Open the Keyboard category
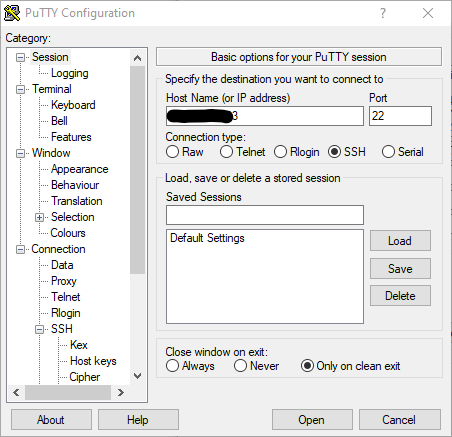This screenshot has height=437, width=452. click(x=73, y=105)
